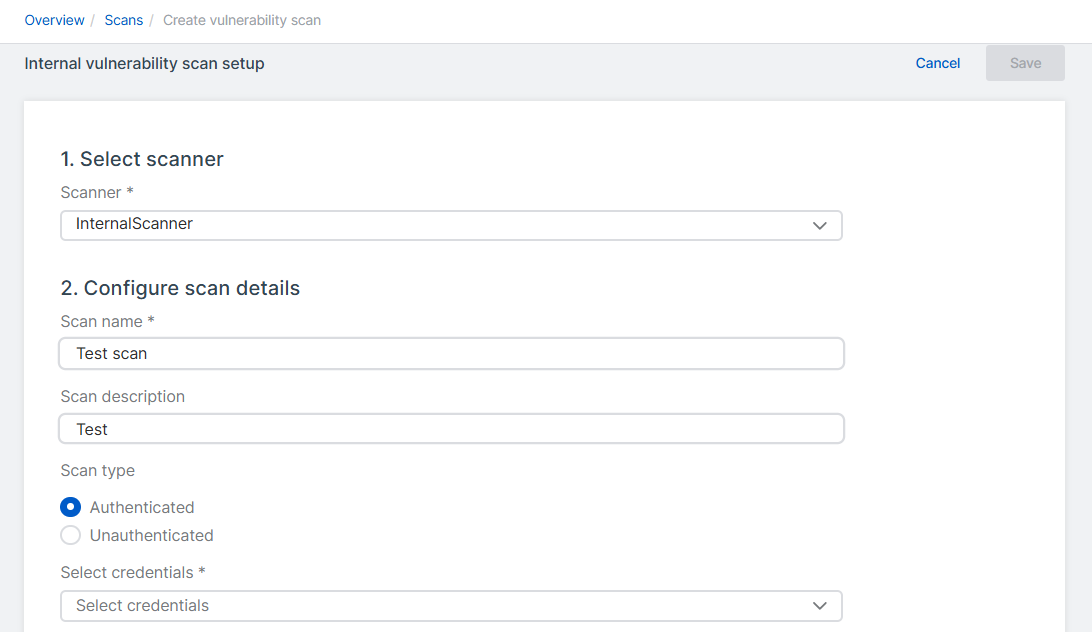Click the Unauthenticated text label

click(151, 535)
